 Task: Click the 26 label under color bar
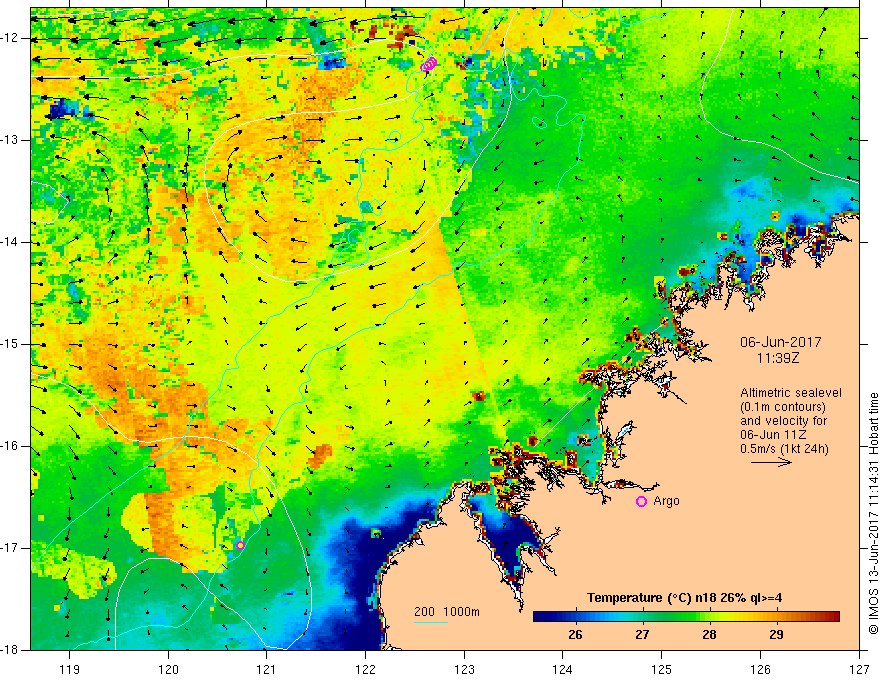[x=575, y=635]
